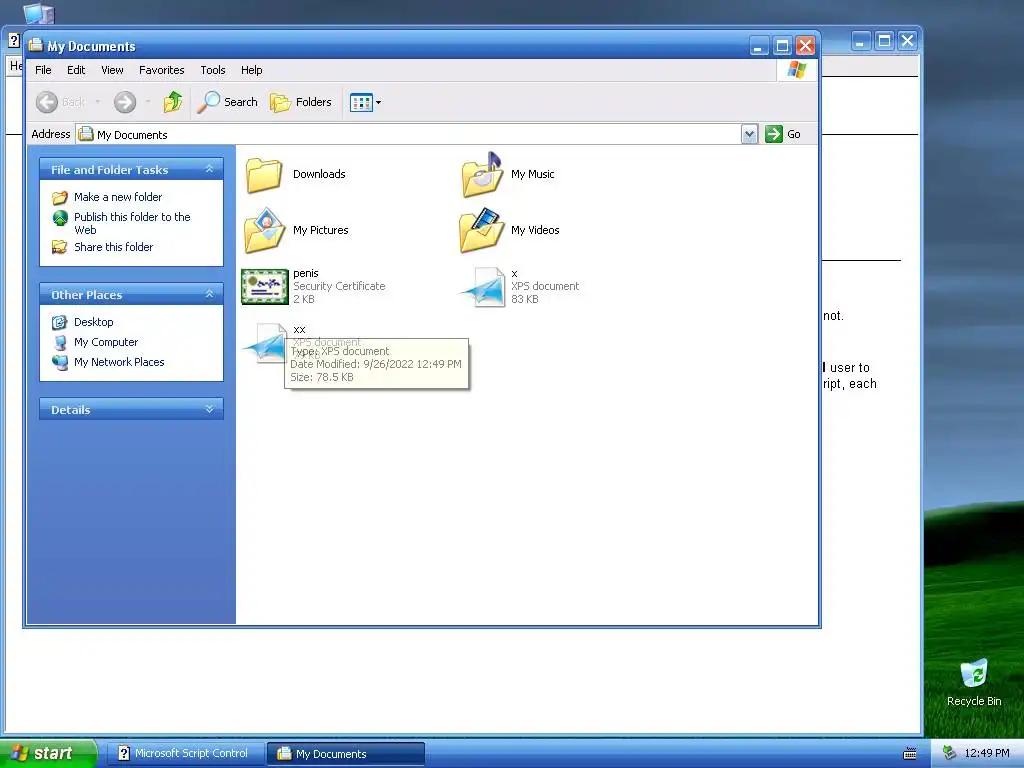Open the File menu
The width and height of the screenshot is (1024, 768).
(43, 70)
